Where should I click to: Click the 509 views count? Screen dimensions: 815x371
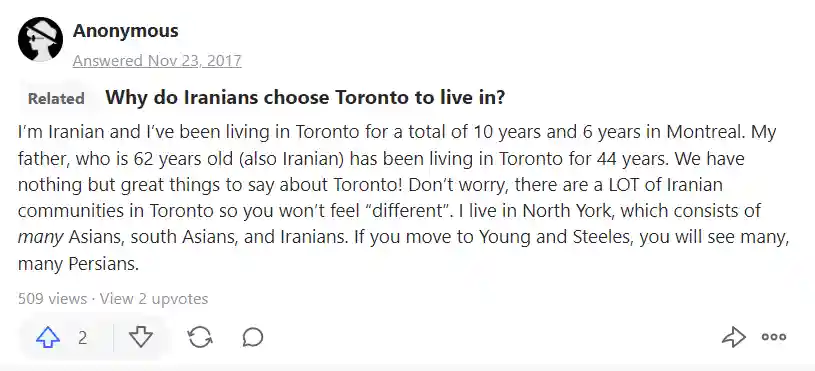point(52,299)
